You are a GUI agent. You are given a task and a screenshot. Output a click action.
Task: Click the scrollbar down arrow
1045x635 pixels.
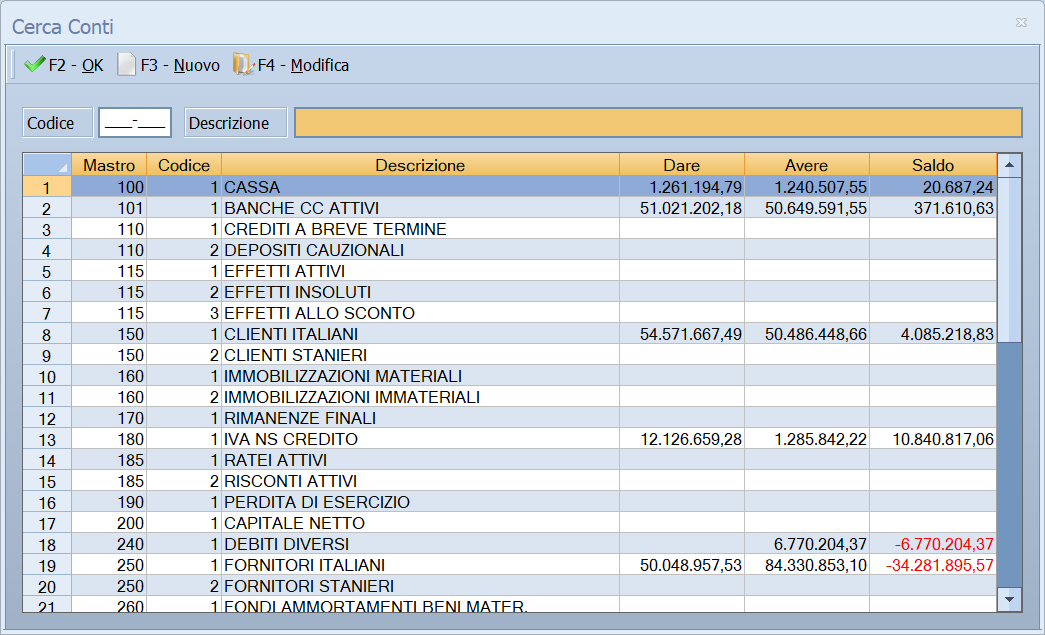(1010, 600)
